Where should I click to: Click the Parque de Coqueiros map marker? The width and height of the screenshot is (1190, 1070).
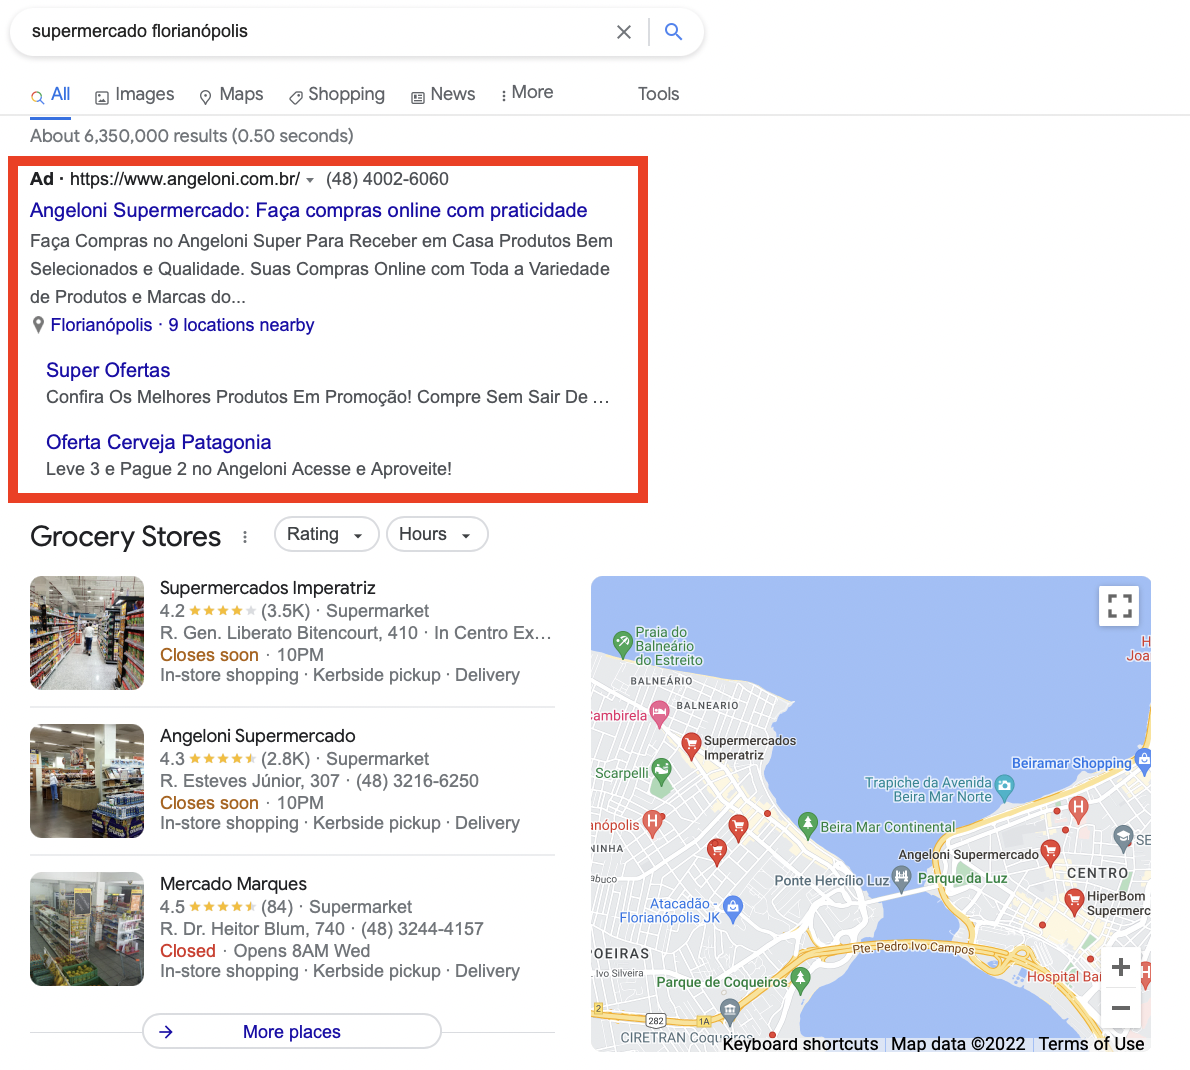pyautogui.click(x=800, y=980)
